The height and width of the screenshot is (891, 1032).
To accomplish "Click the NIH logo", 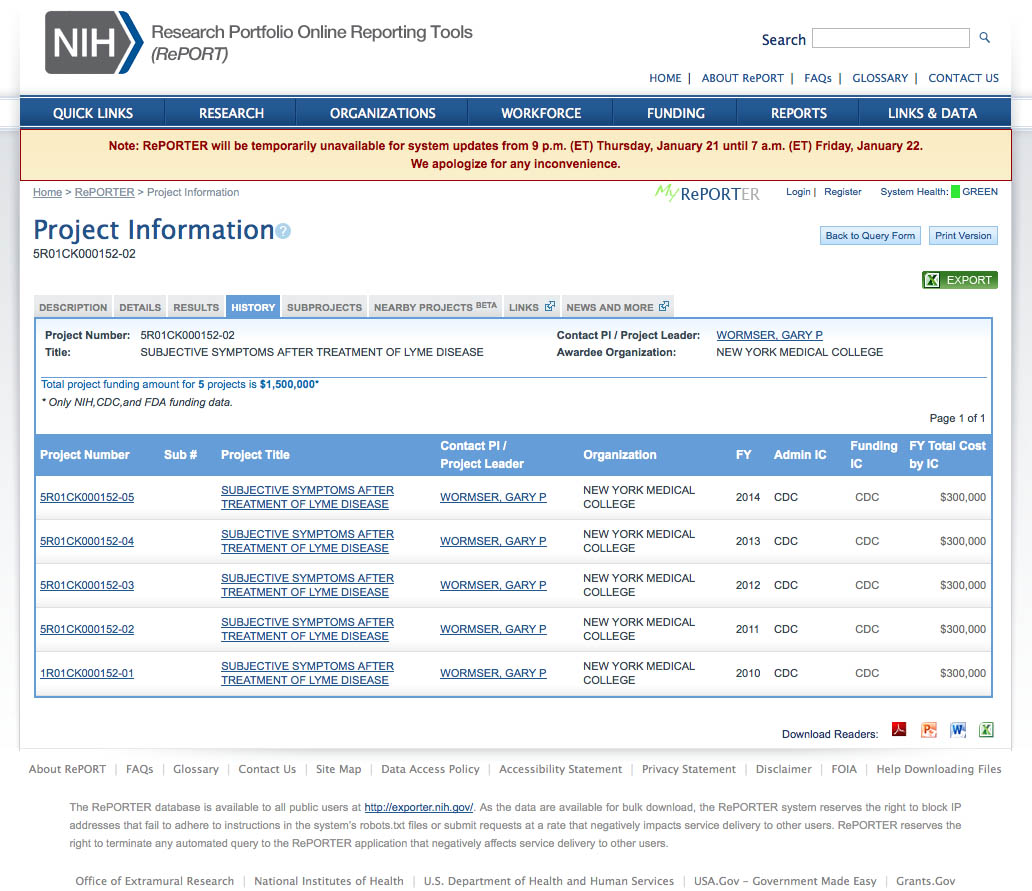I will [93, 42].
